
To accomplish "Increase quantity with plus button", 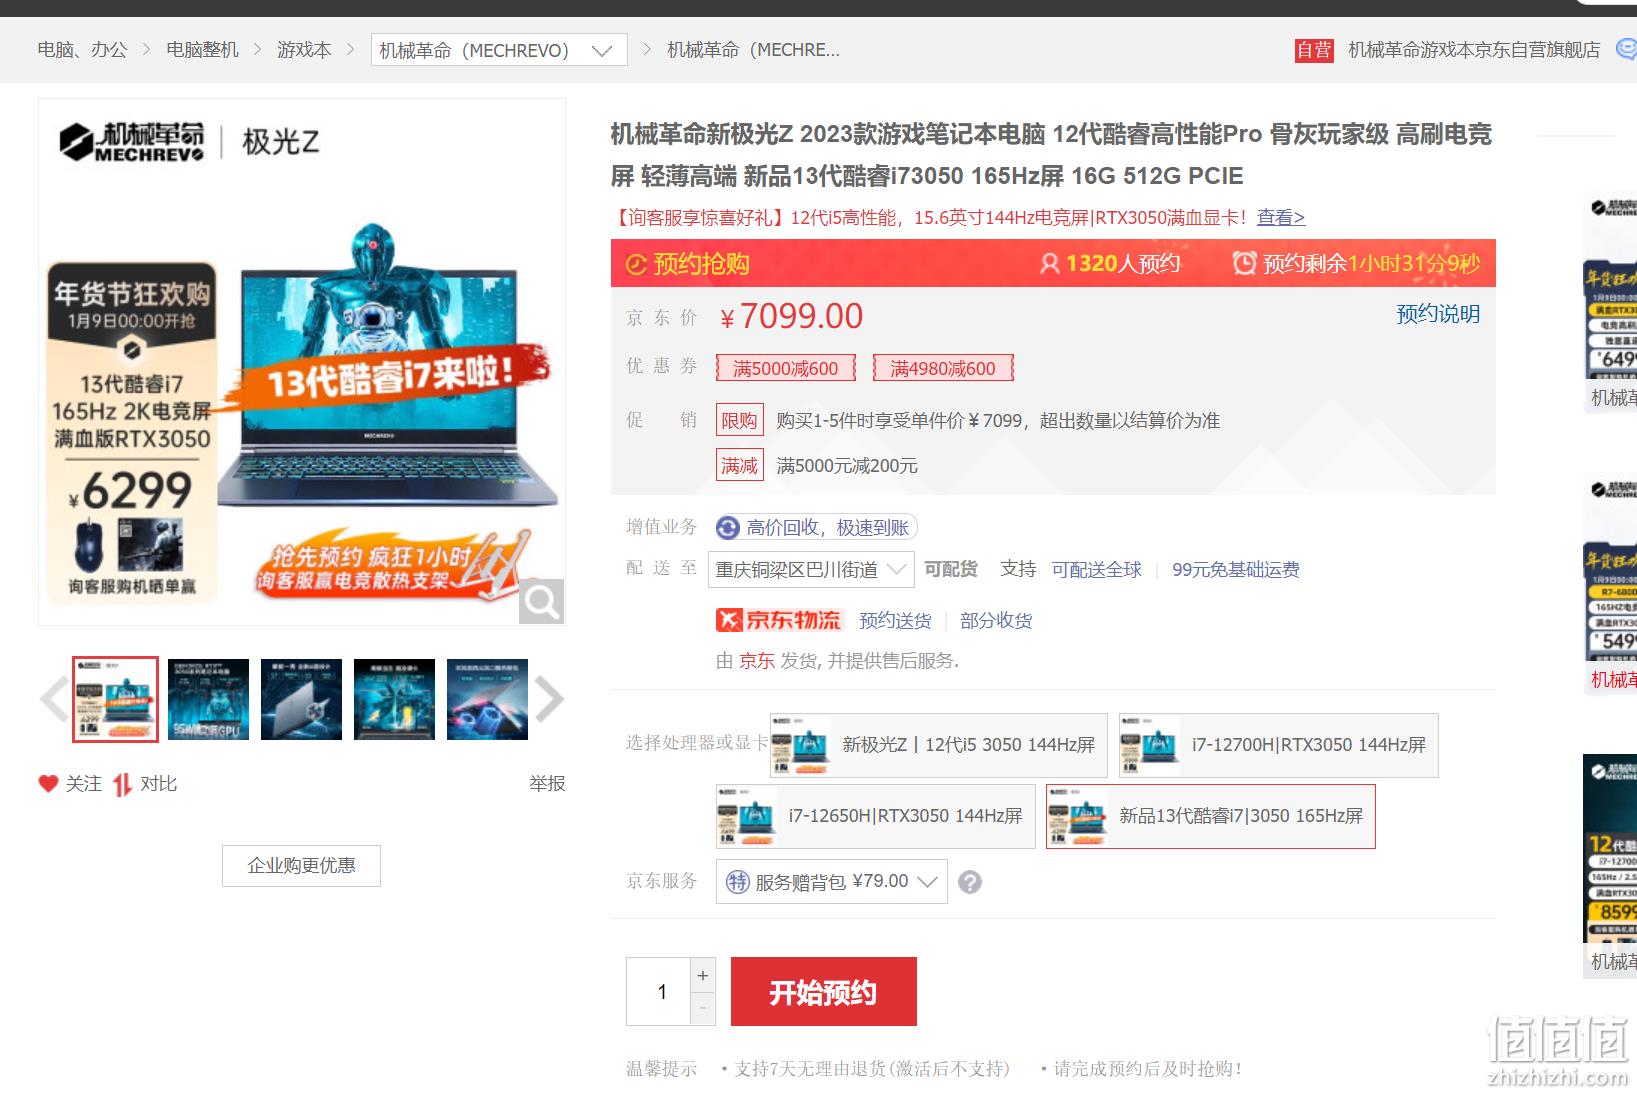I will pyautogui.click(x=703, y=975).
